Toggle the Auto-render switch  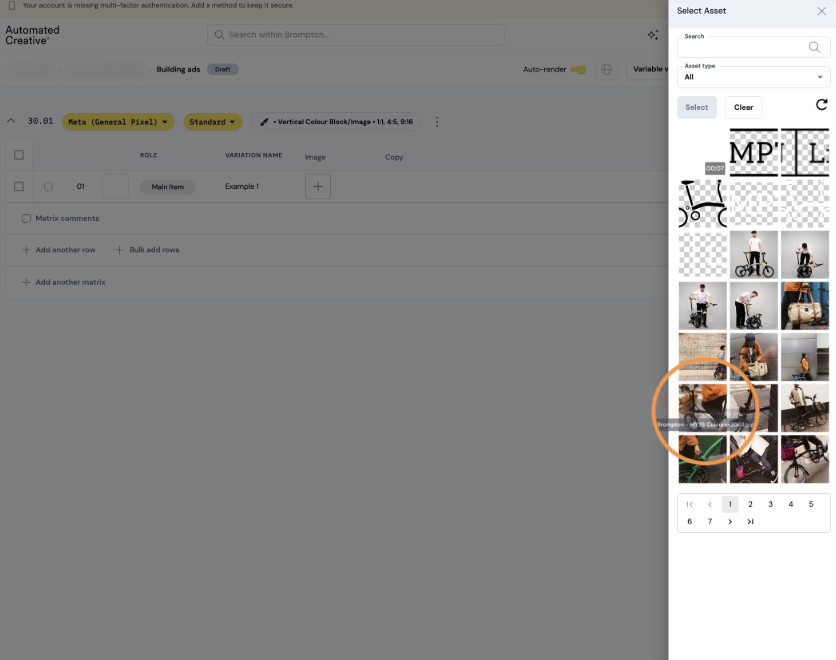(578, 69)
